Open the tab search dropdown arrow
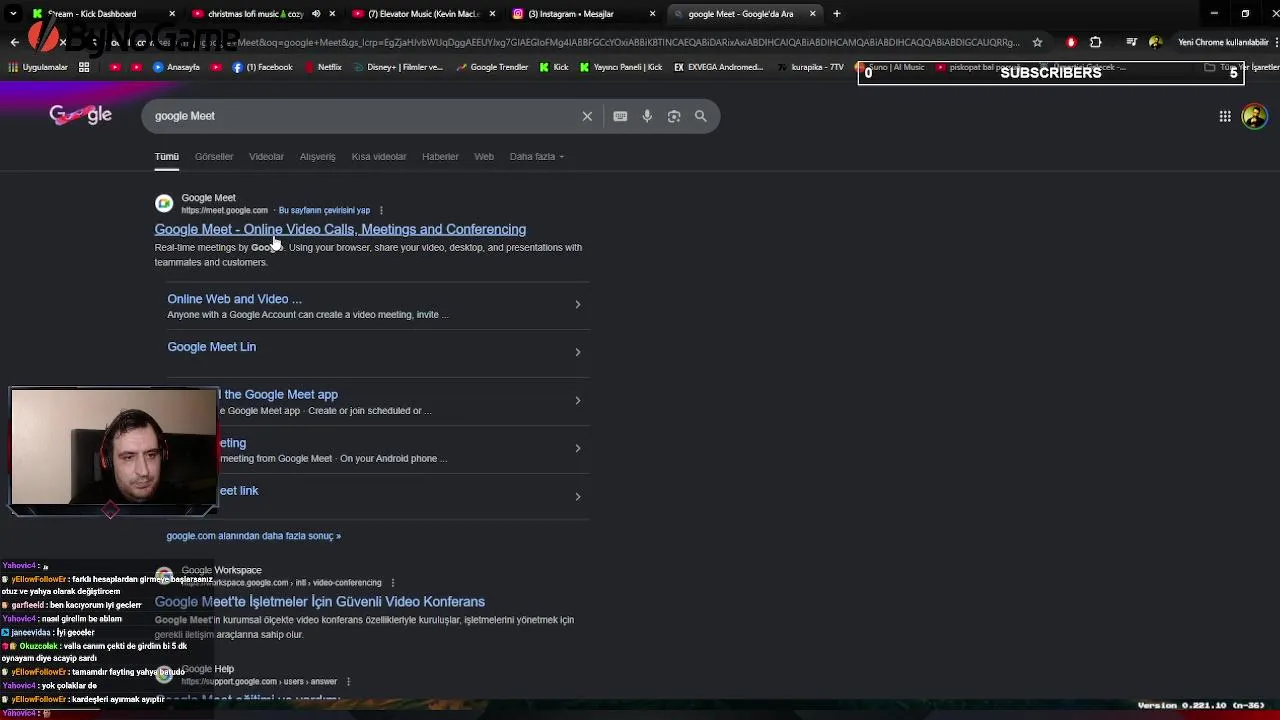The image size is (1280, 720). tap(13, 14)
